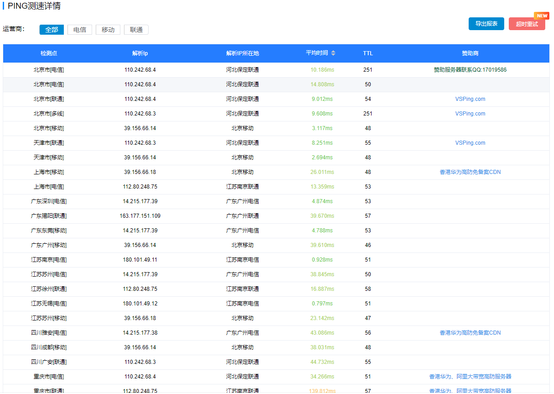Viewport: 554px width, 394px height.
Task: Filter results by 联通 operator
Action: click(136, 30)
